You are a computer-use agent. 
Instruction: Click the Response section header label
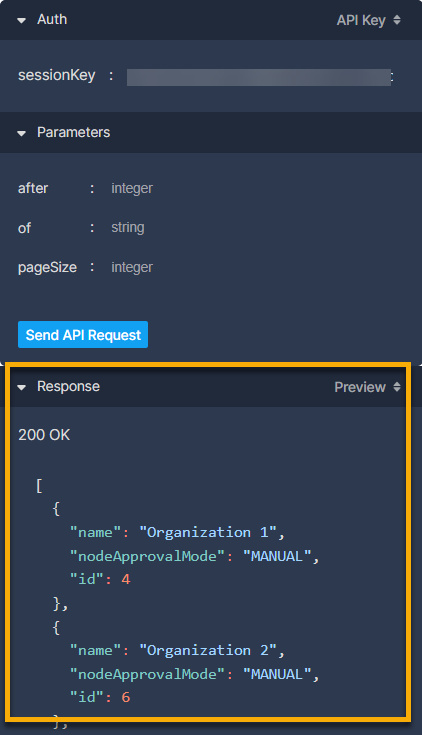point(68,387)
